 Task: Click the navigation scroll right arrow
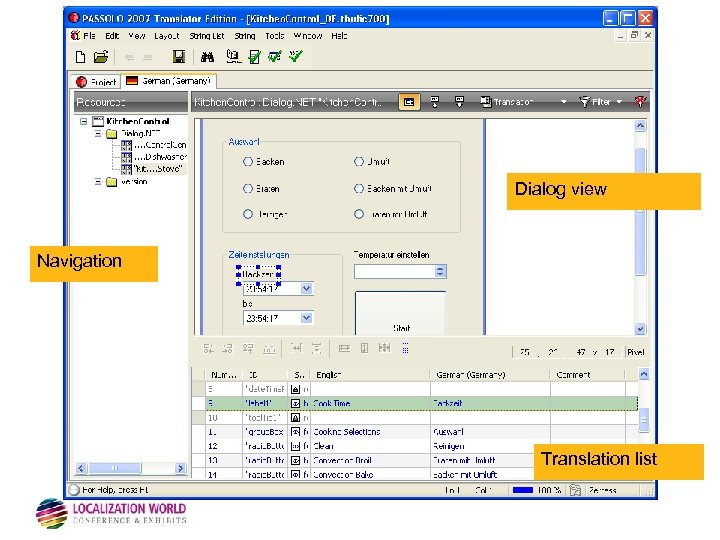(180, 468)
